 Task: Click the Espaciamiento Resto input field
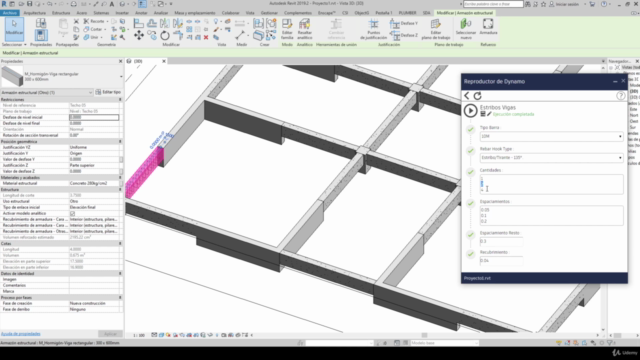coord(501,241)
